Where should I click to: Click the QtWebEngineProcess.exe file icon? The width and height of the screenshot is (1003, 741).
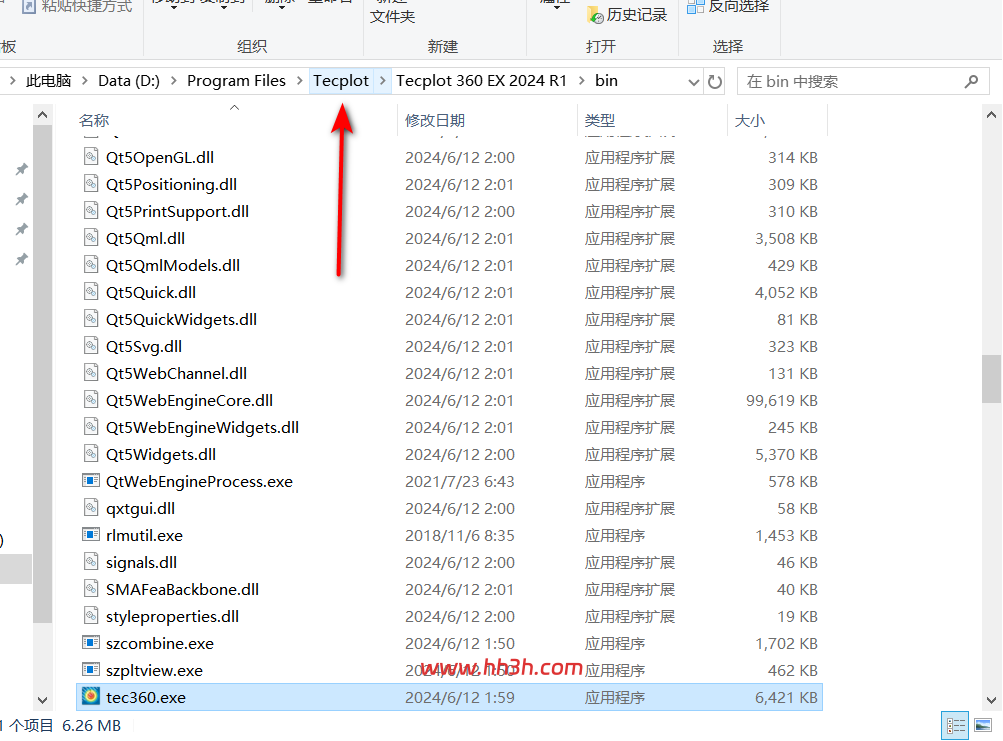coord(91,481)
